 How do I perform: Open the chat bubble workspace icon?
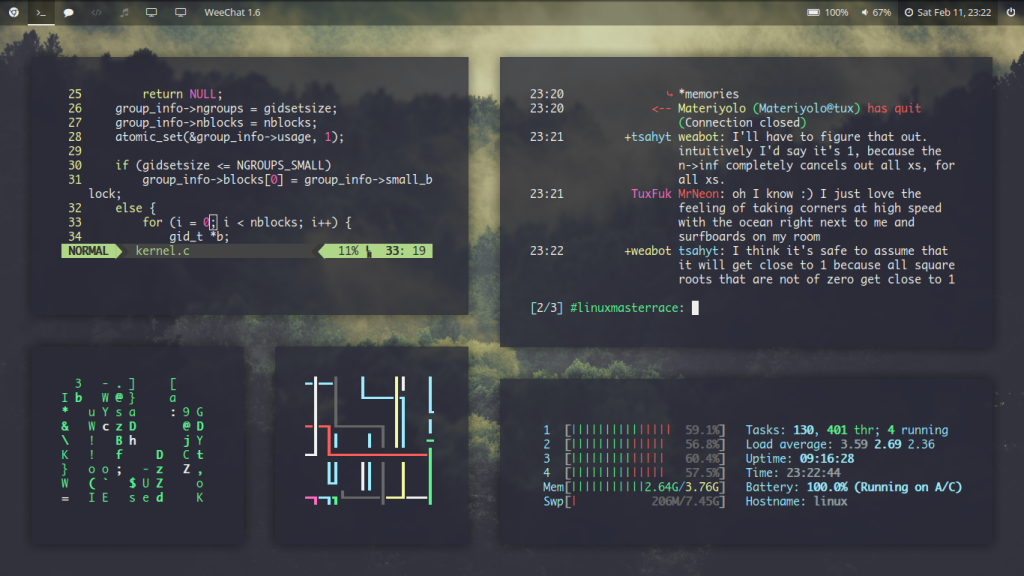point(67,13)
